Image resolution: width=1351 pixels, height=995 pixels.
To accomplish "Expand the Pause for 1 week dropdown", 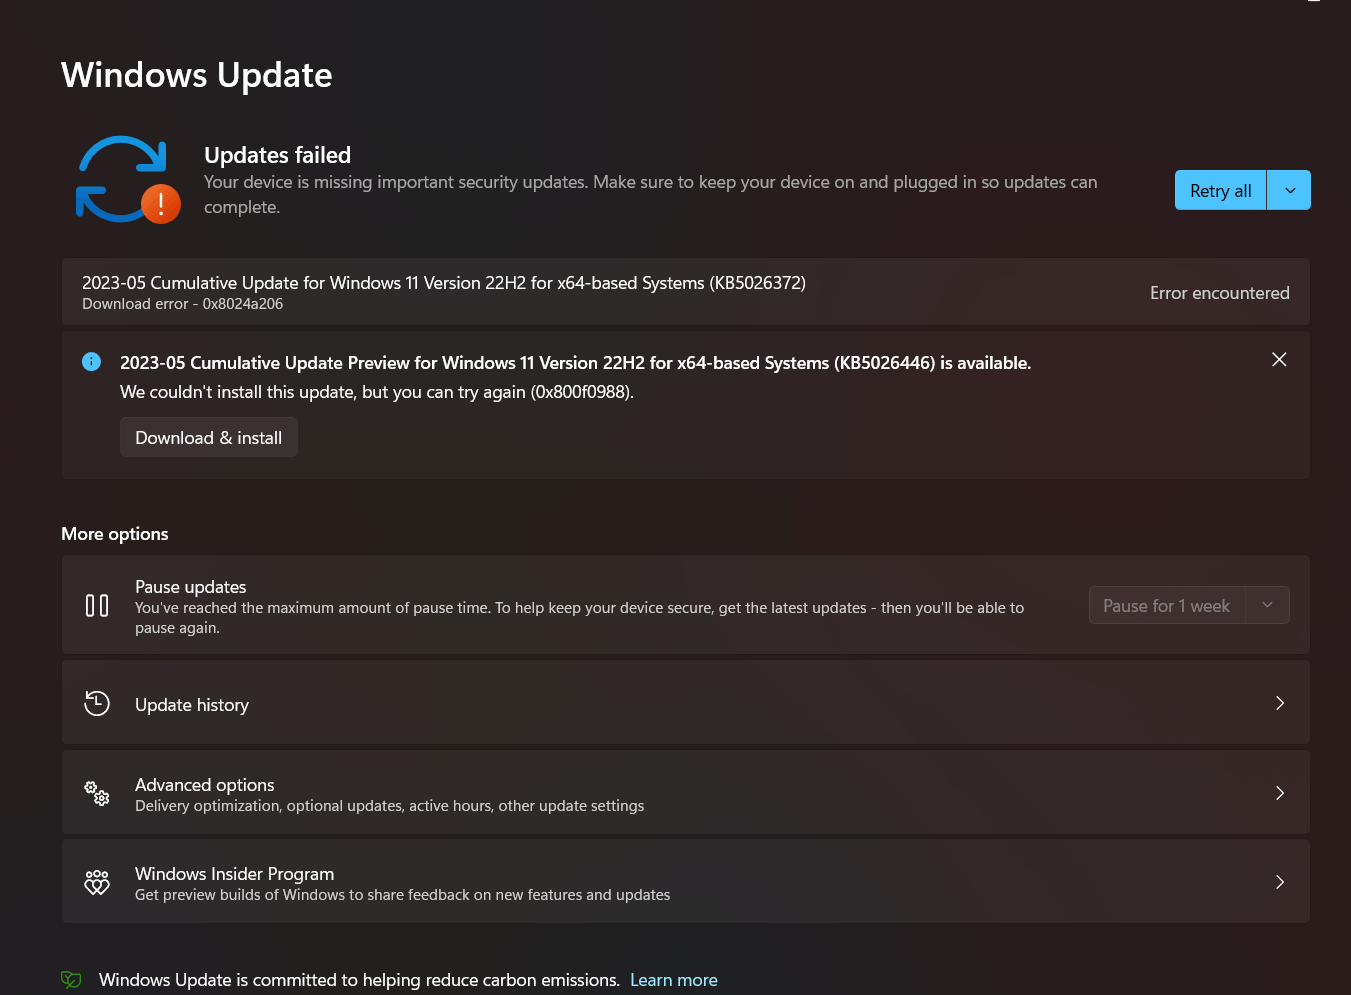I will (1268, 605).
